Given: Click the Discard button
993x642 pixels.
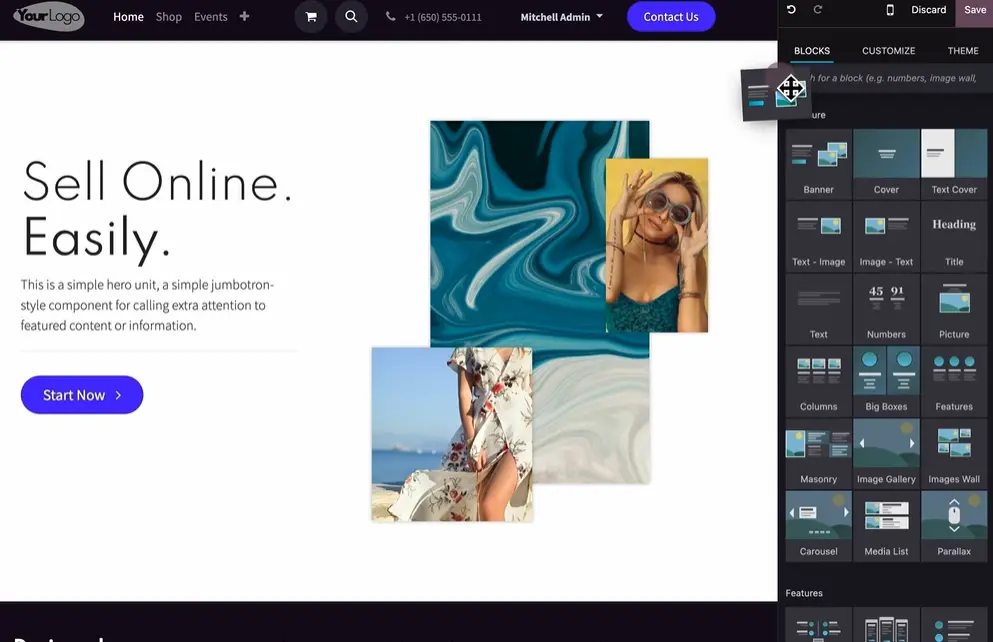Looking at the screenshot, I should pyautogui.click(x=928, y=10).
